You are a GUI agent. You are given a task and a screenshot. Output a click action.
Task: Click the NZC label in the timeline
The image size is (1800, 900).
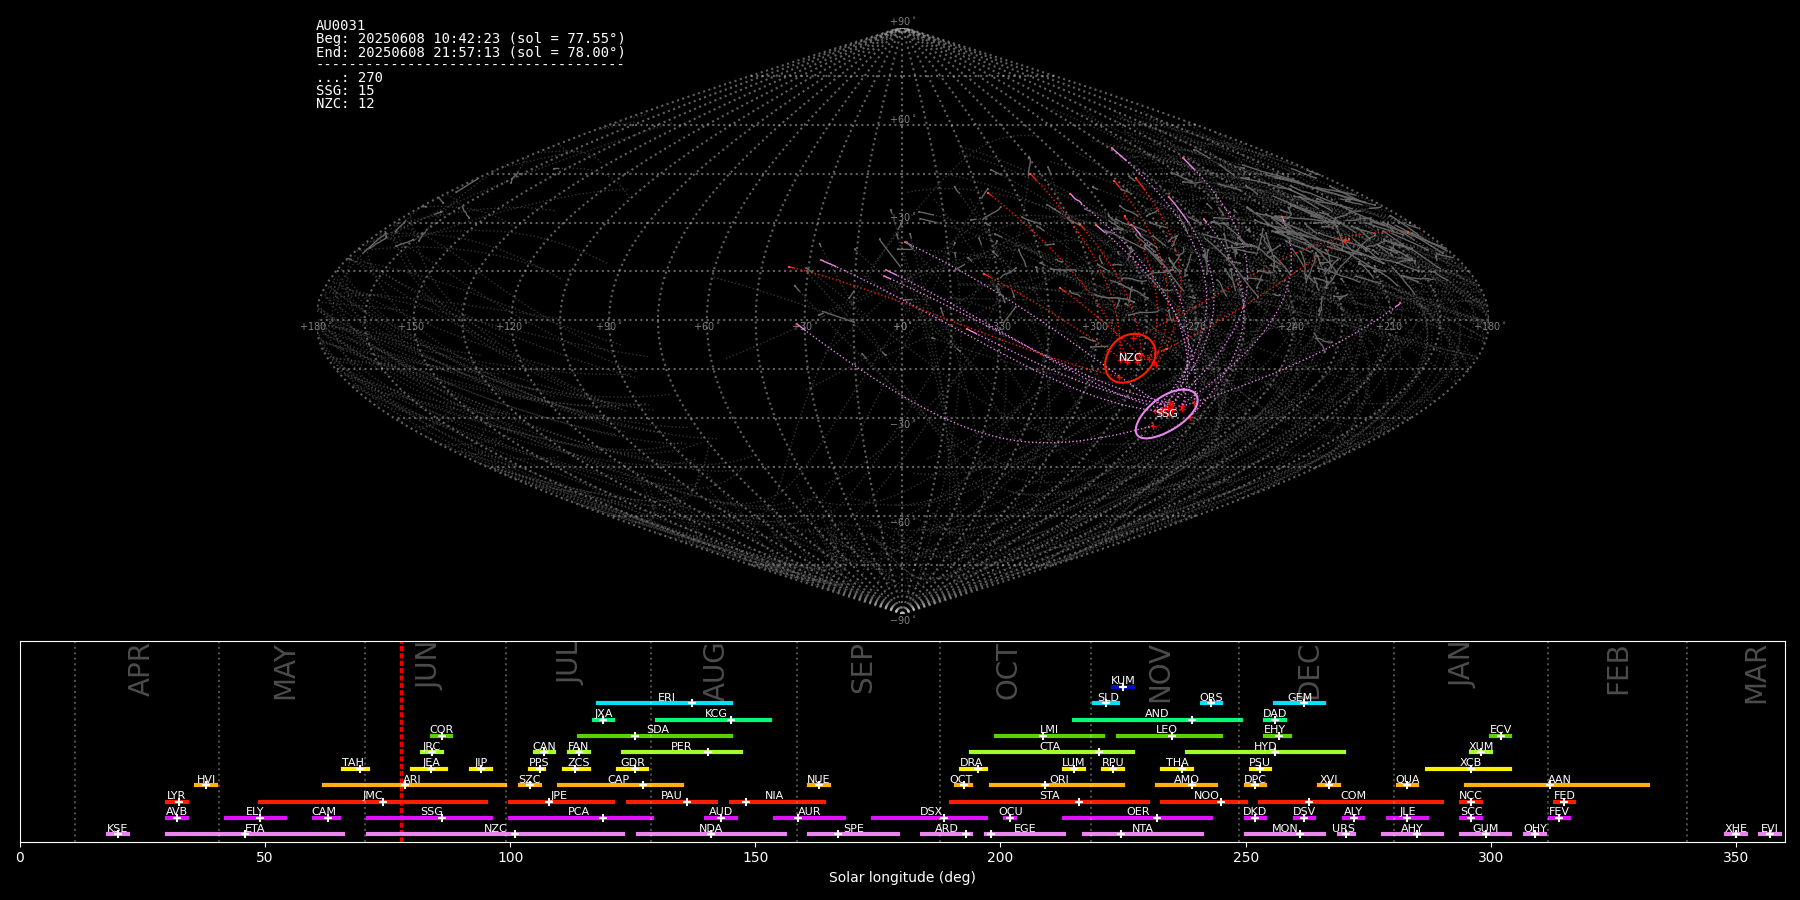tap(495, 829)
